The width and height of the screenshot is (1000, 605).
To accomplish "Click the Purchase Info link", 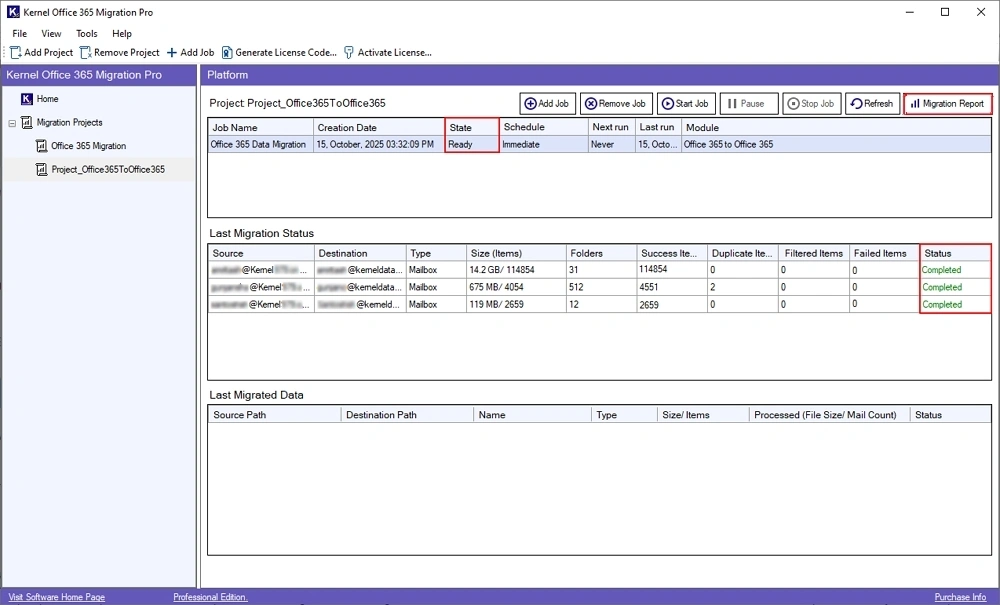I will pyautogui.click(x=960, y=597).
